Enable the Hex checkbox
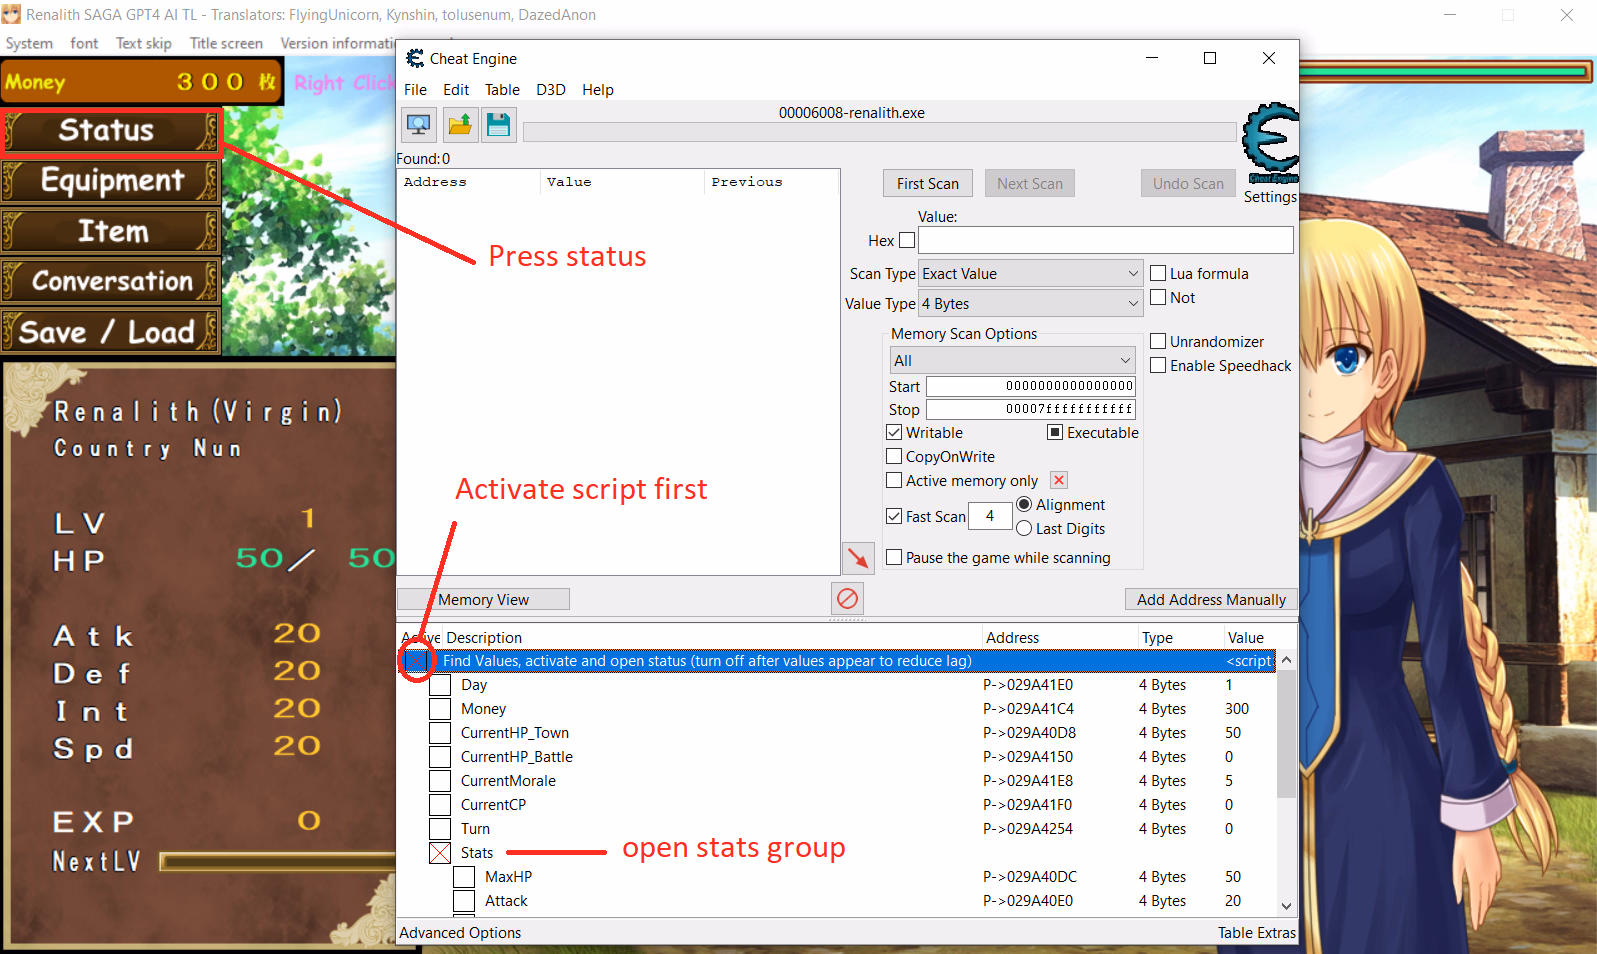Viewport: 1597px width, 954px height. point(907,241)
